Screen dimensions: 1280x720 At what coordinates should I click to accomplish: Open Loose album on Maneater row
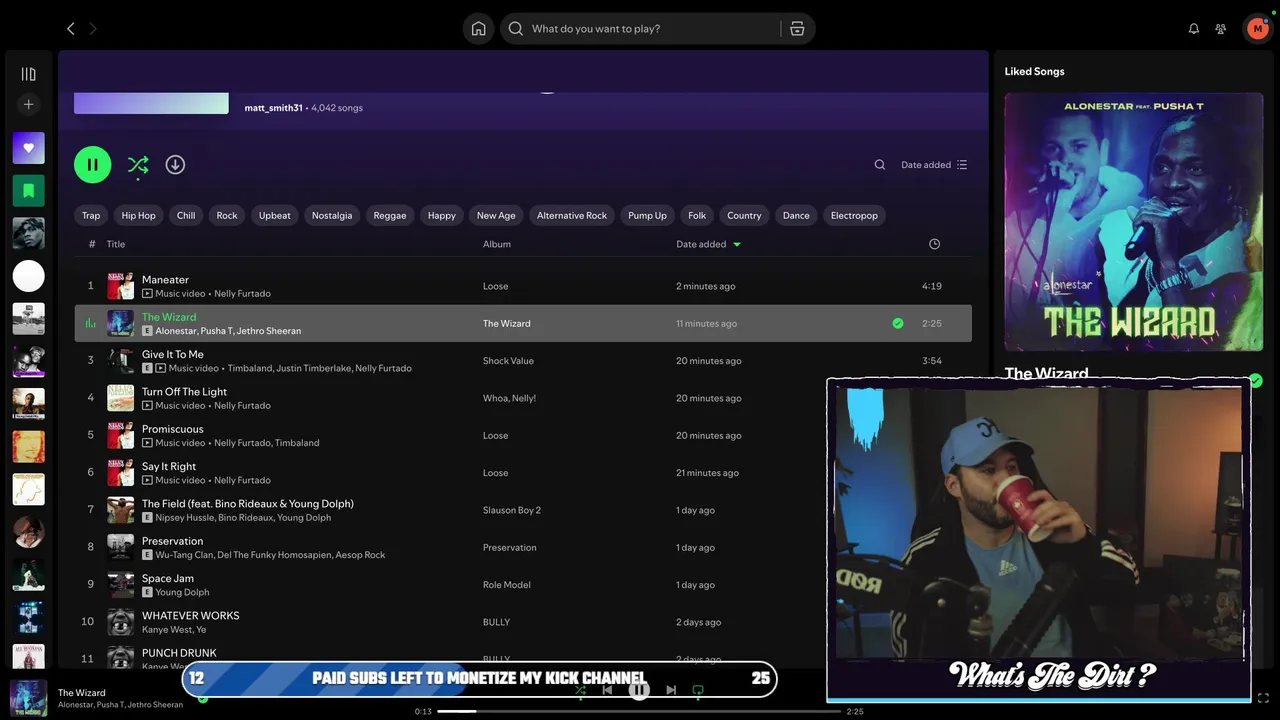[496, 286]
